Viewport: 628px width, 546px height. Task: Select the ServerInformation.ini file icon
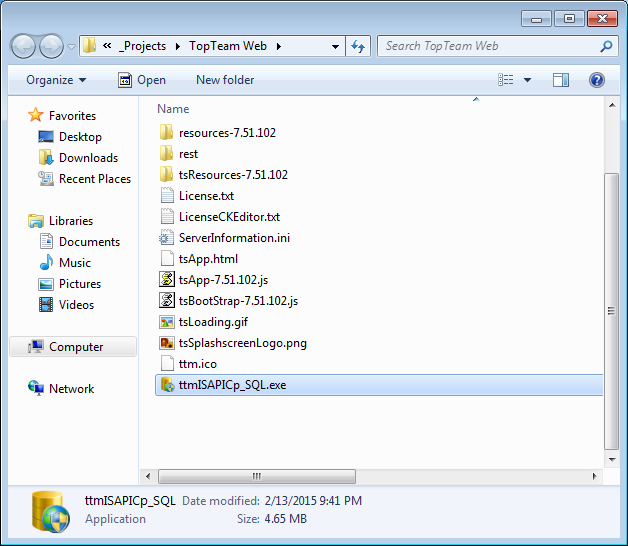(168, 238)
